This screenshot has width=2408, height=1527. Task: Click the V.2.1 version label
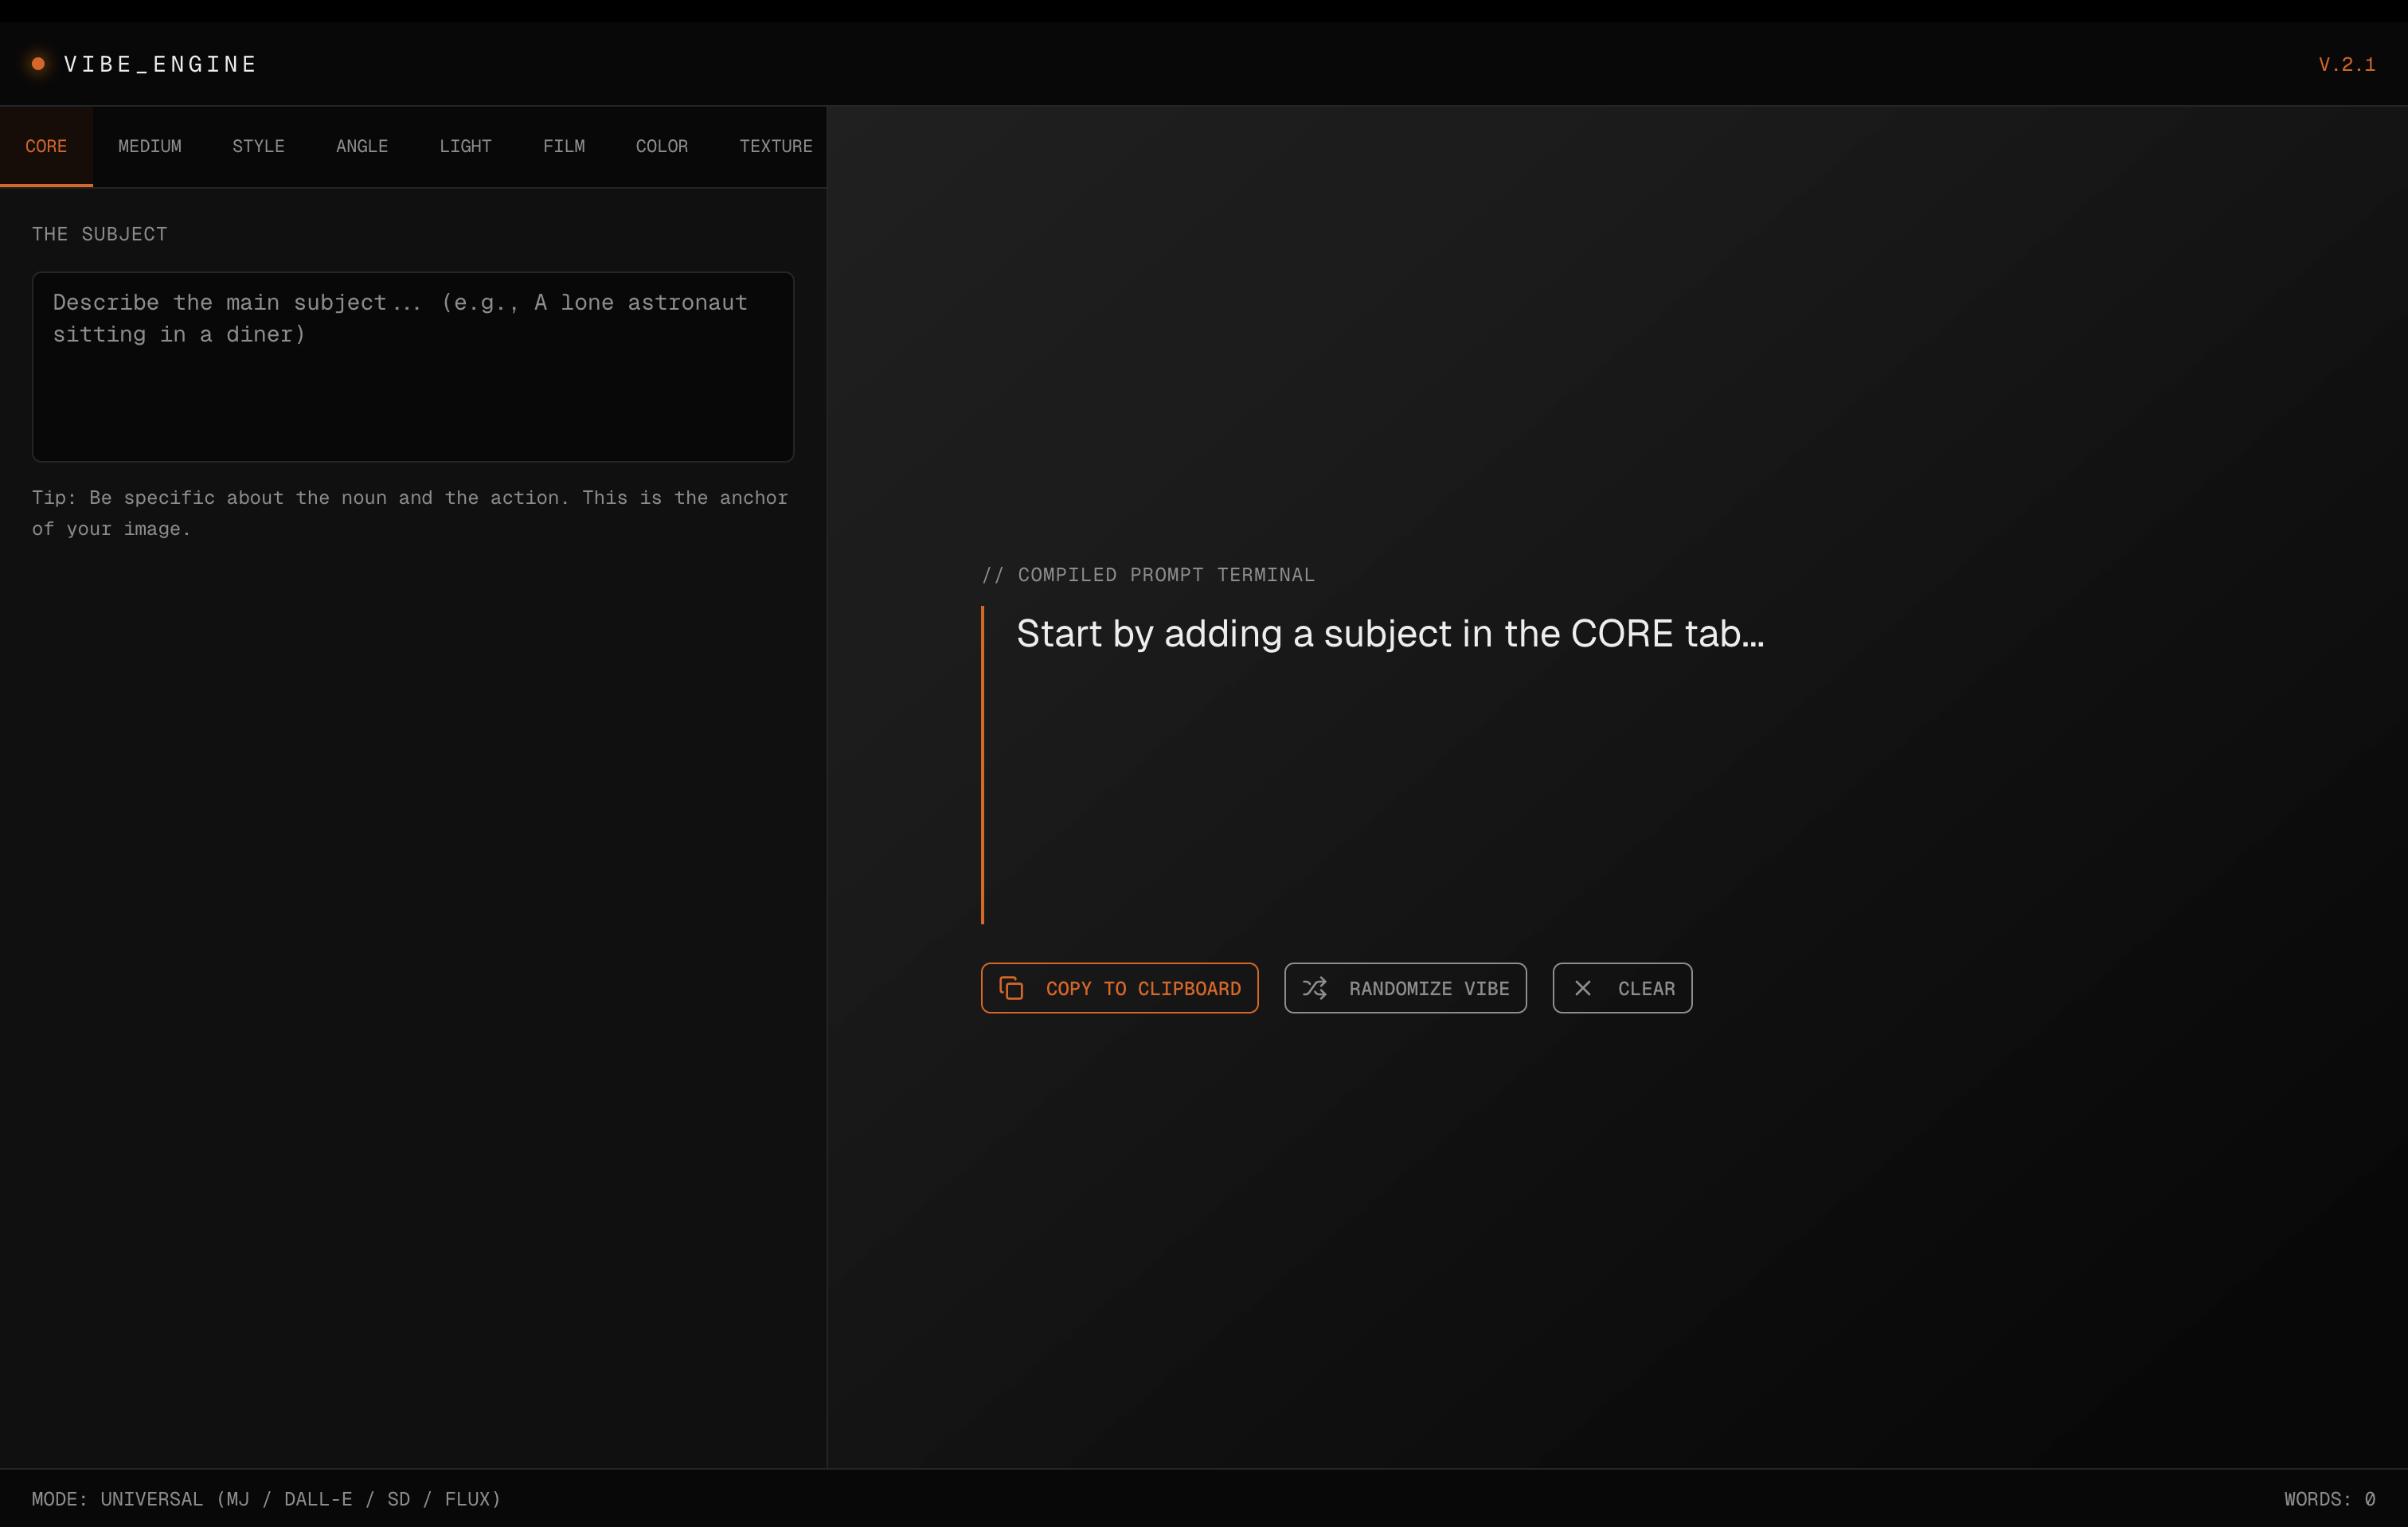pyautogui.click(x=2346, y=64)
